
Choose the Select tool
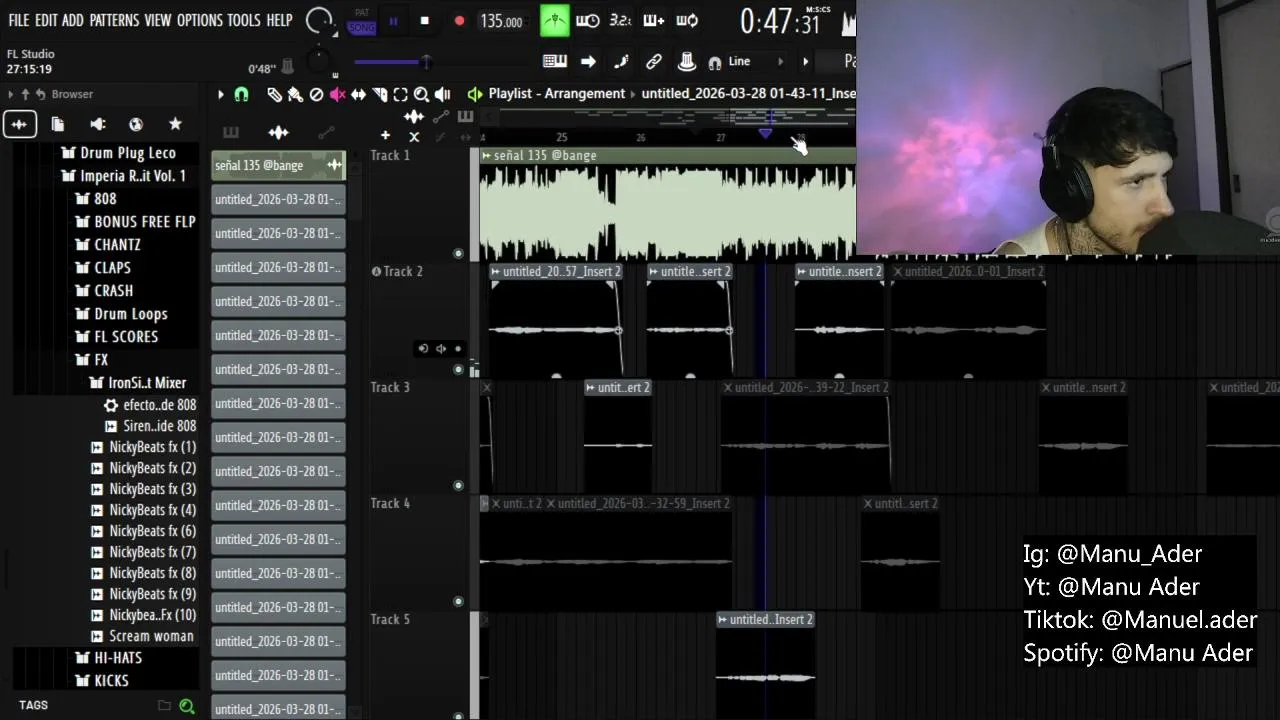[x=400, y=94]
